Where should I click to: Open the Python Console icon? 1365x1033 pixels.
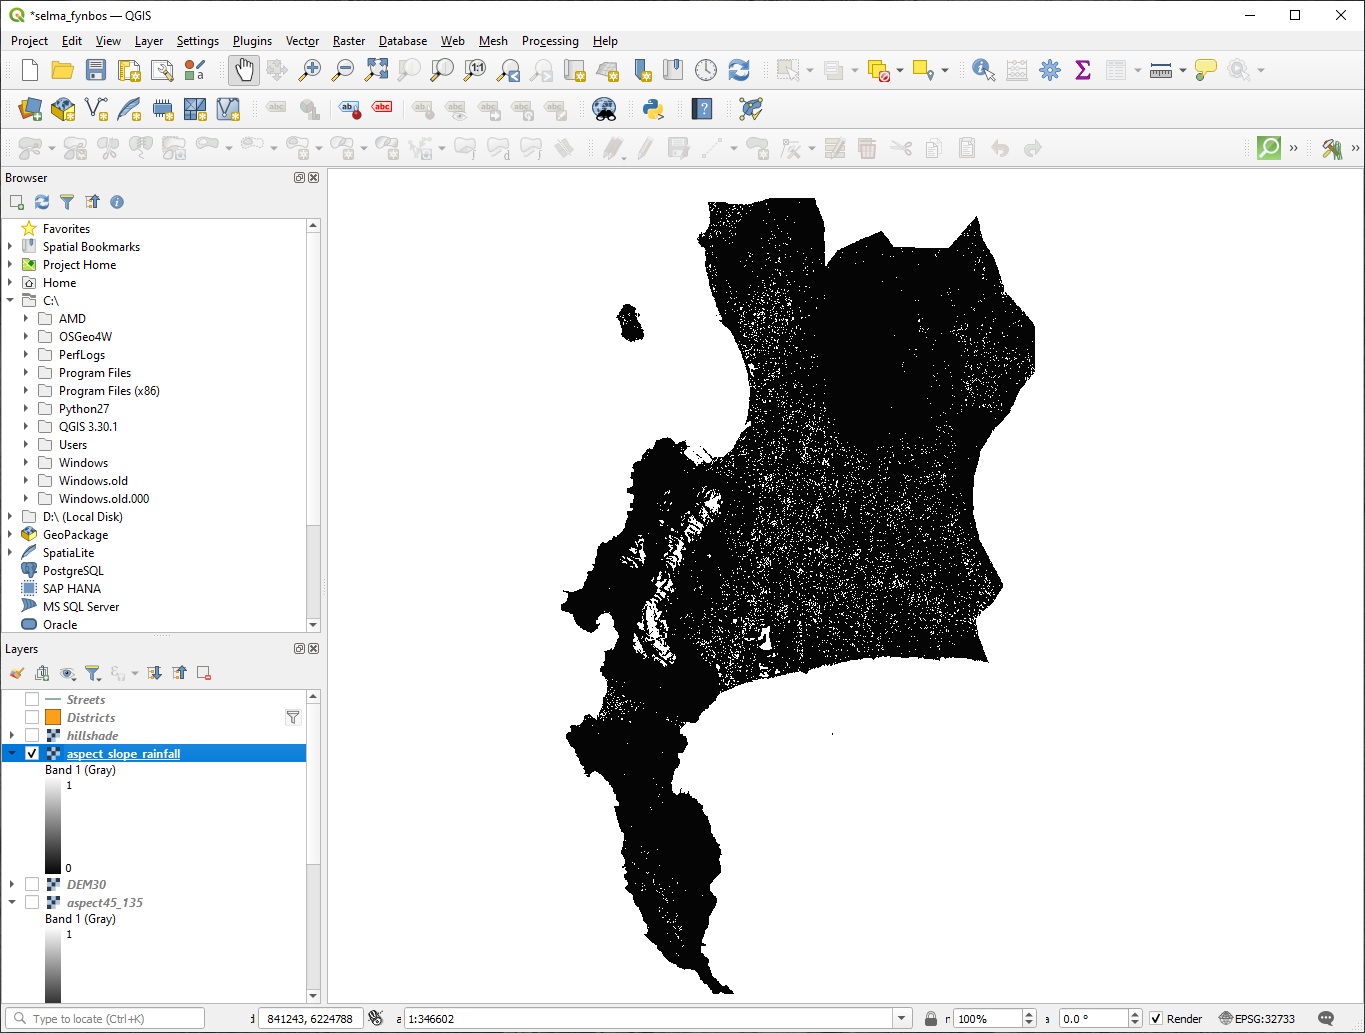point(653,109)
